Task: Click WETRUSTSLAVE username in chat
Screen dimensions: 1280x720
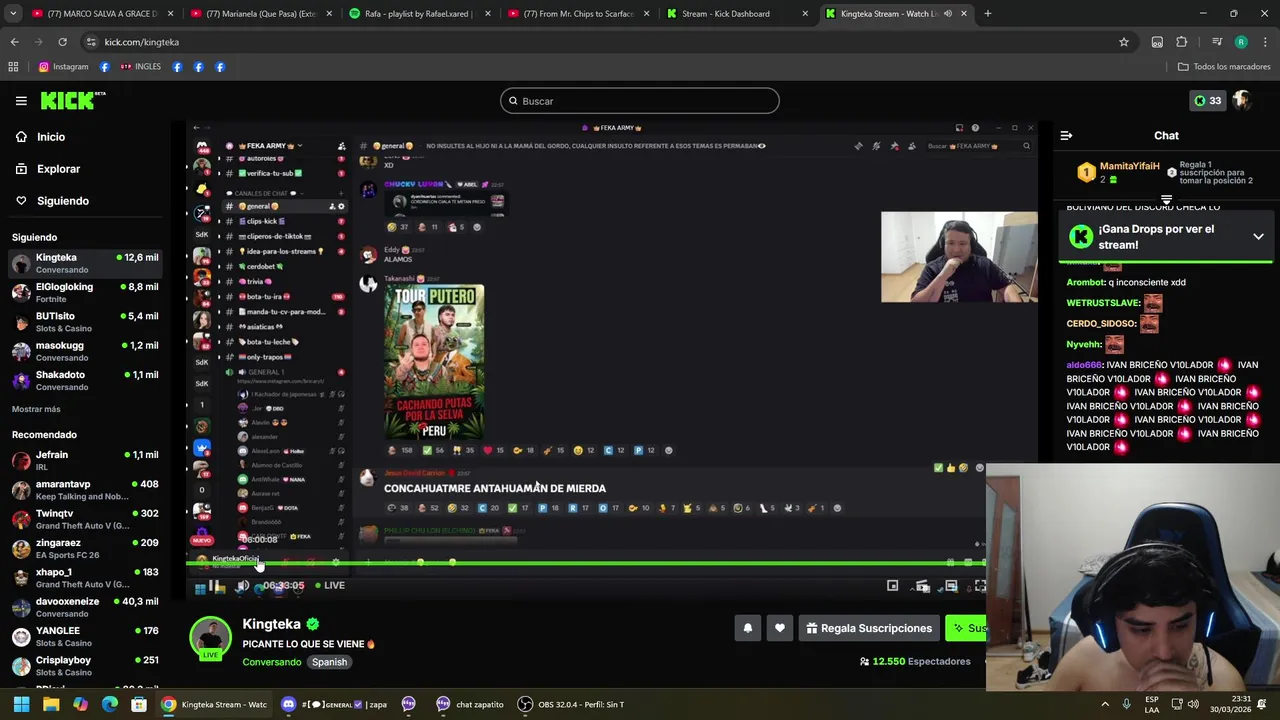Action: coord(1103,303)
